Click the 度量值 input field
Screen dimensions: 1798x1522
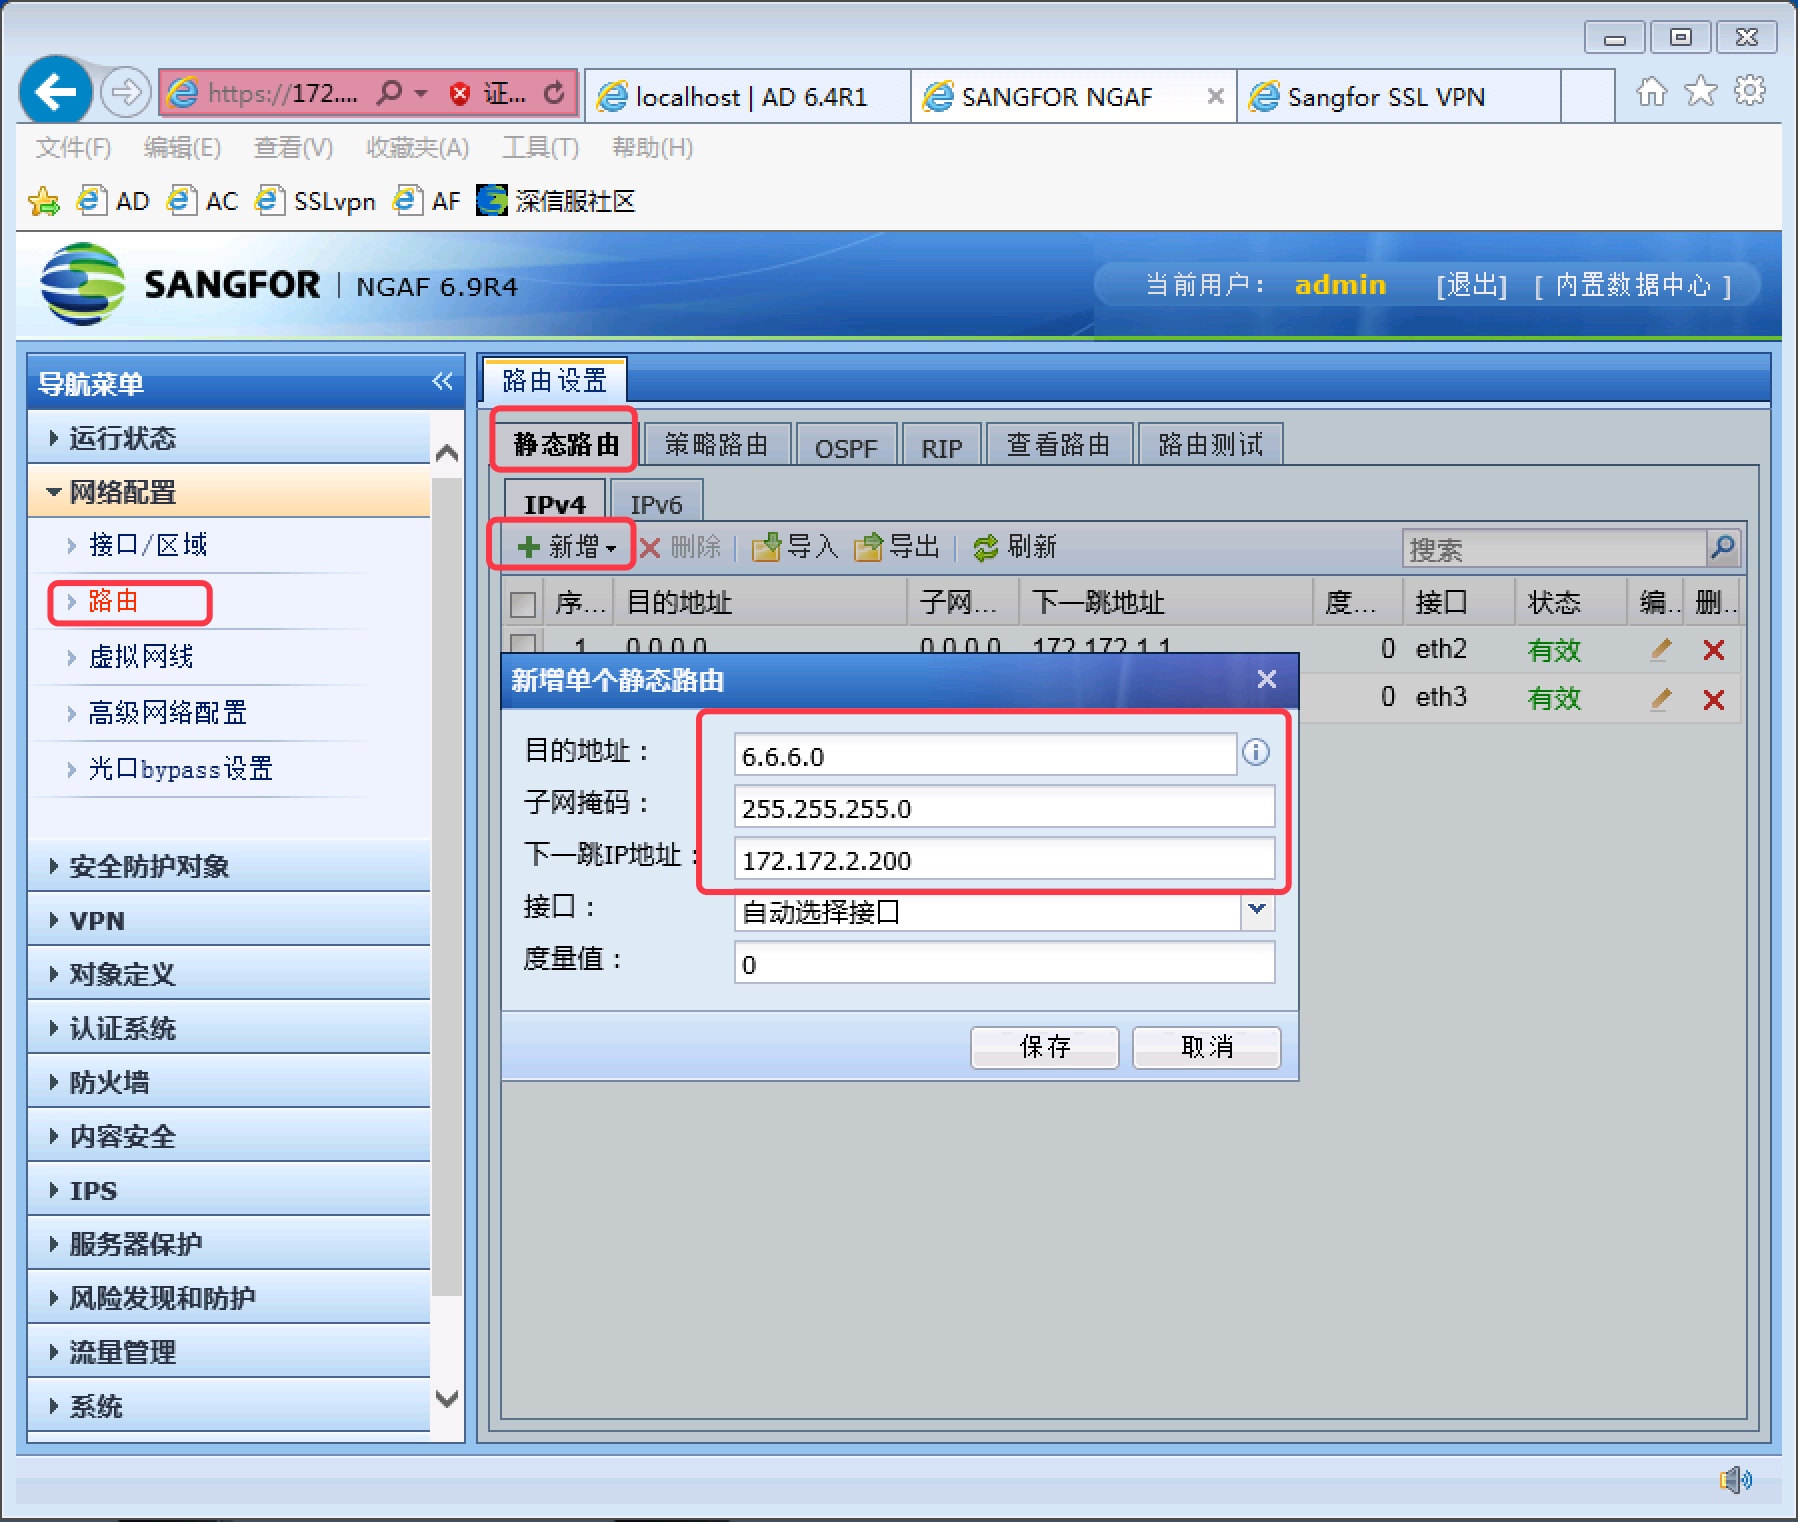pyautogui.click(x=1005, y=963)
